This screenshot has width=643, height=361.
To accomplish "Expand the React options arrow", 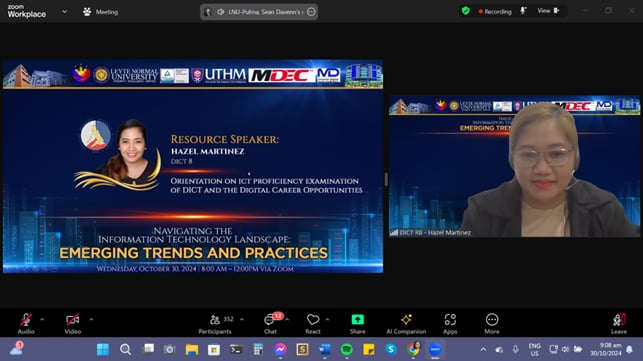I will click(x=327, y=319).
